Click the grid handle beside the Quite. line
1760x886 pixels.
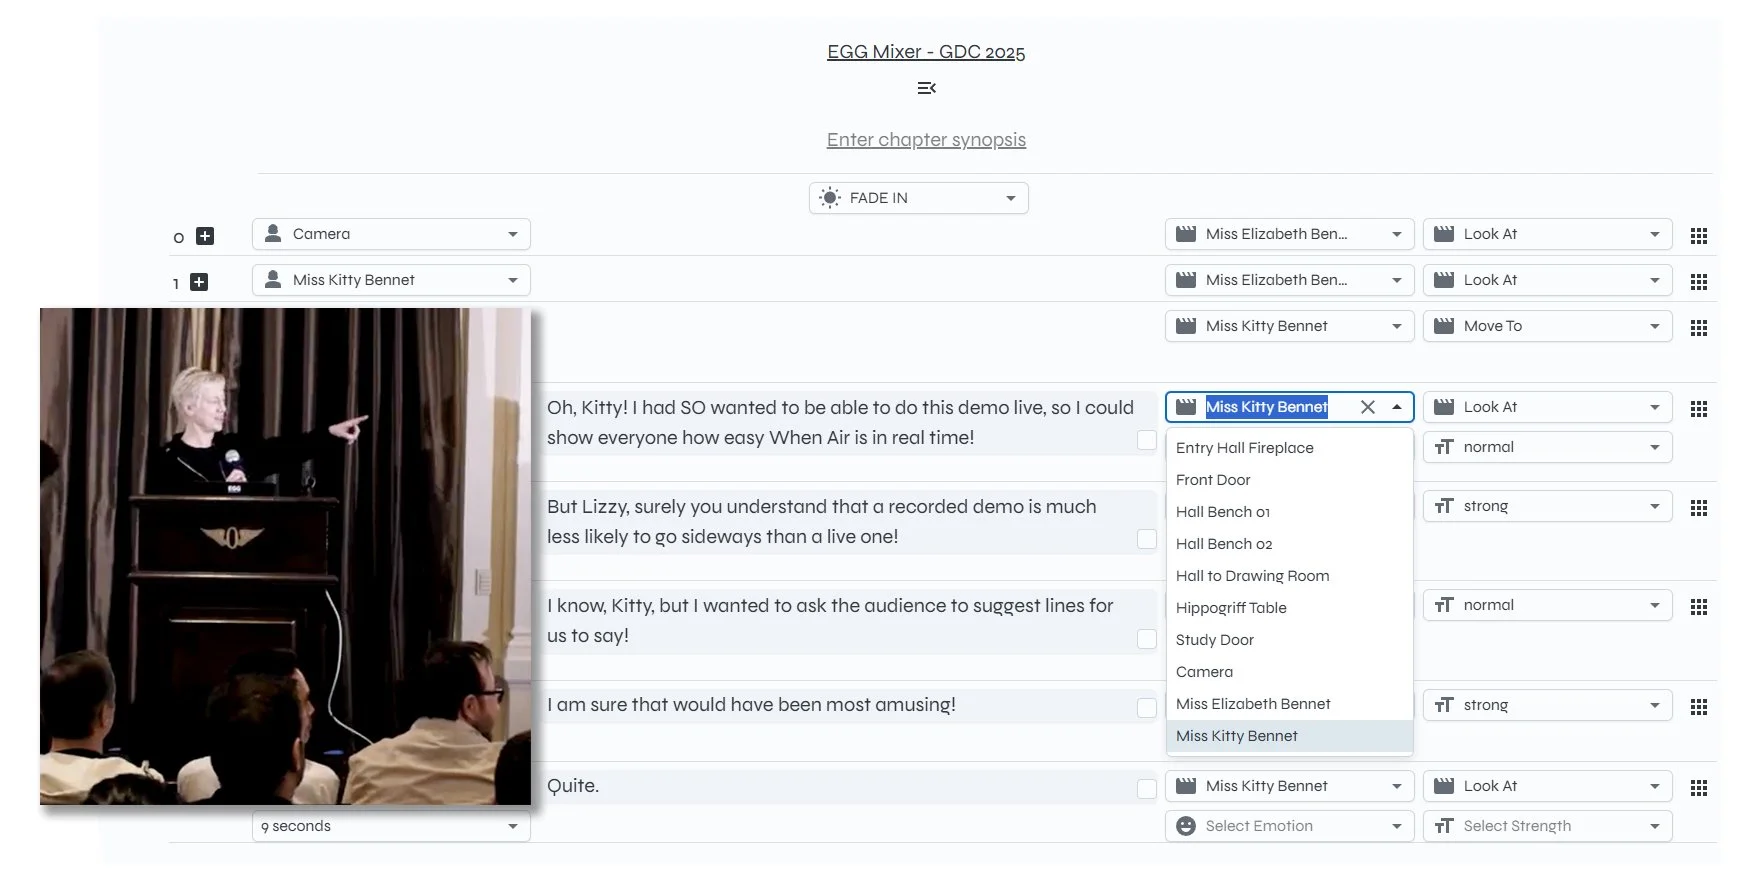coord(1698,788)
